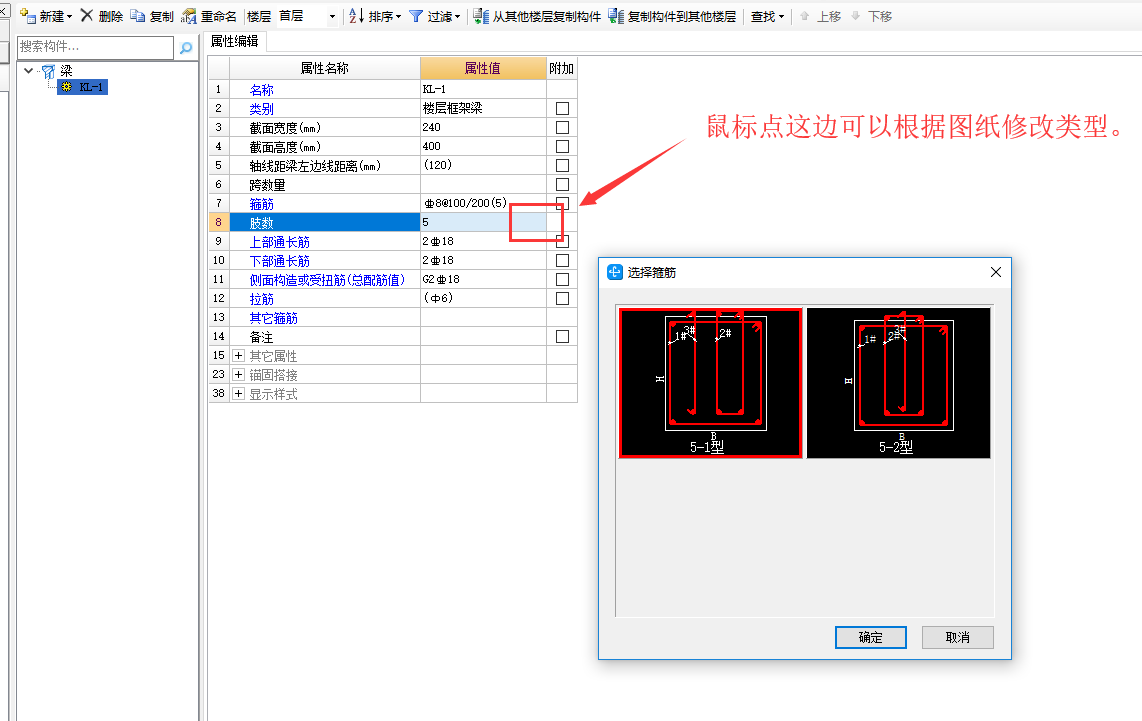Click the 取消 cancel button
Screen dimensions: 1142x721
[957, 637]
